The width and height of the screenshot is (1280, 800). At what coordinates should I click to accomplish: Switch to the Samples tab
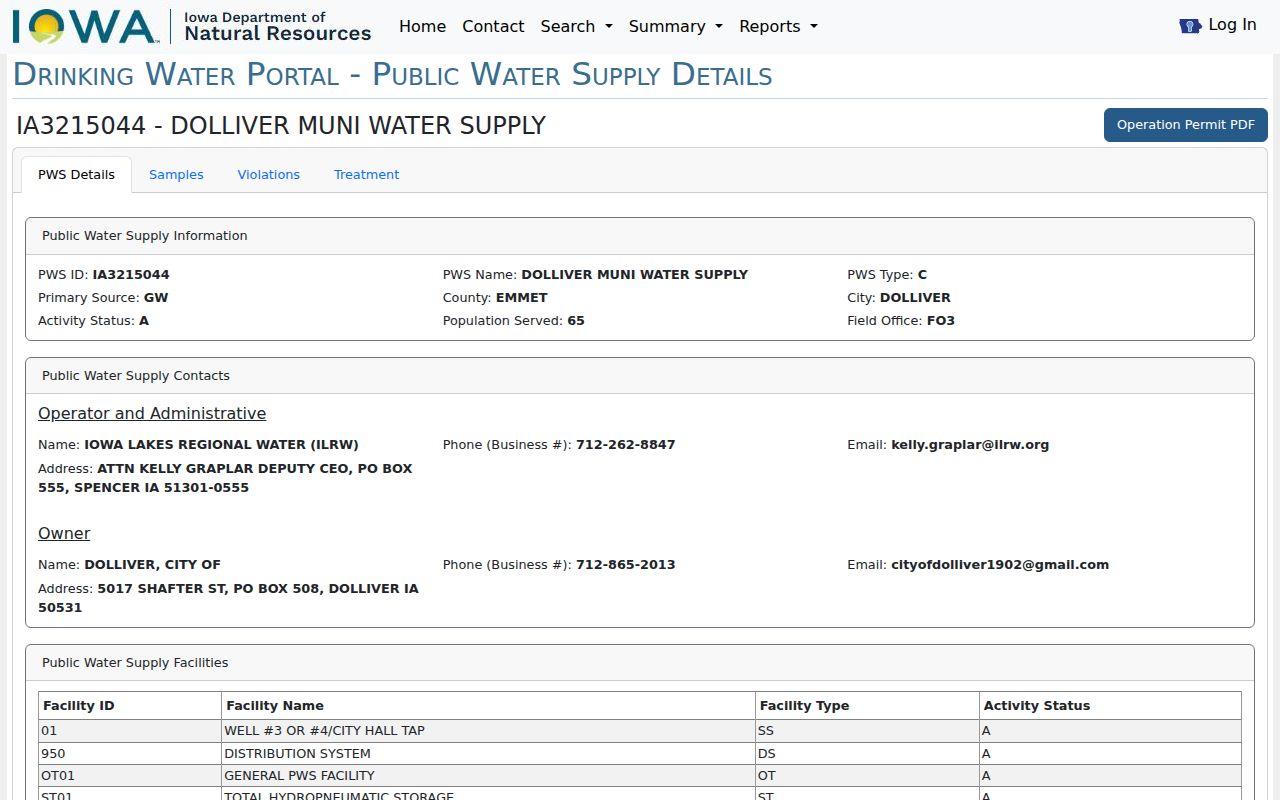[176, 174]
